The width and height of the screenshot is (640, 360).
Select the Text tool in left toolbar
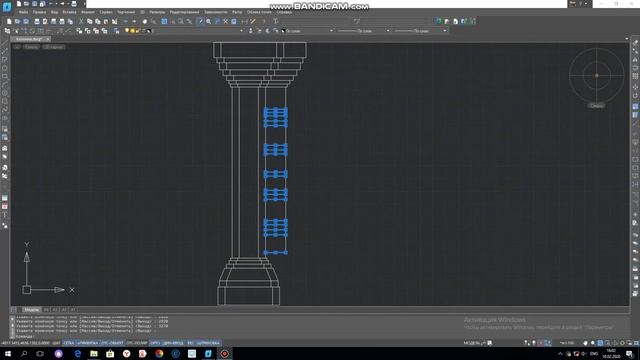coord(4,215)
